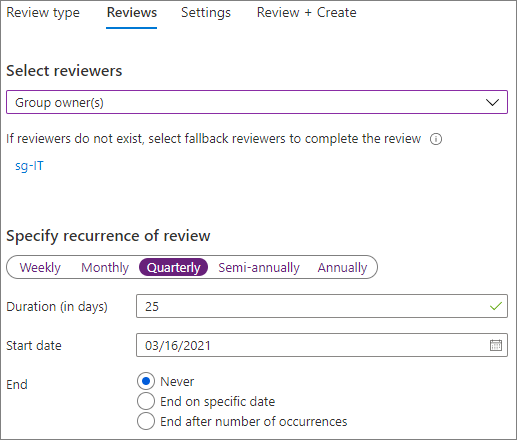Screen dimensions: 517x440
Task: Select End after number of occurrences
Action: point(146,421)
